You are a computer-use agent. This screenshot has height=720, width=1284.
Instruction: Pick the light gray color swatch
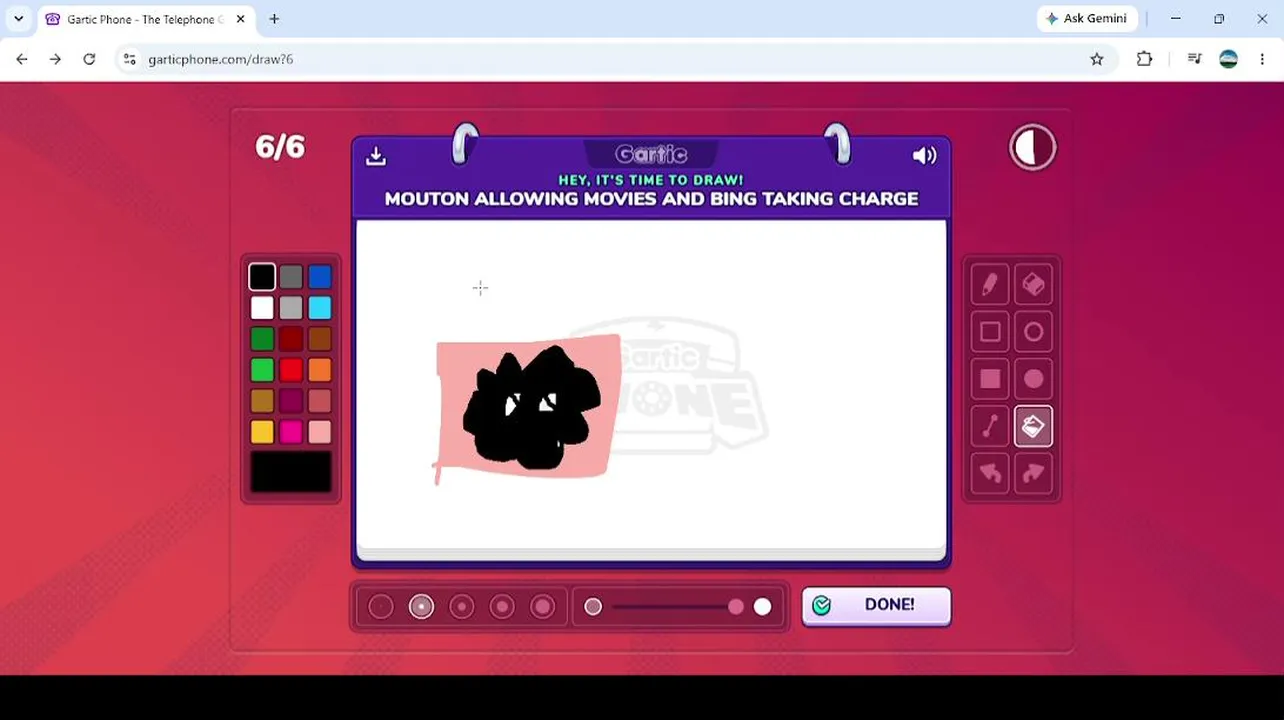(x=291, y=308)
